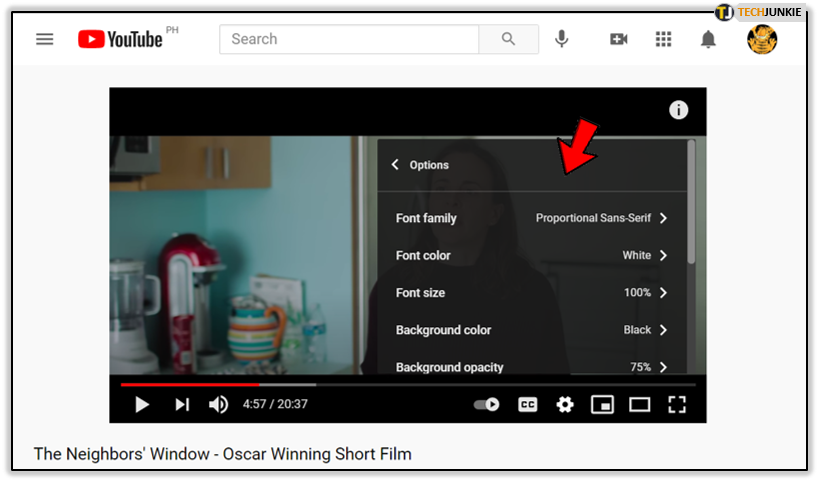Show video info card icon
Screen dimensions: 819x482
pos(678,110)
